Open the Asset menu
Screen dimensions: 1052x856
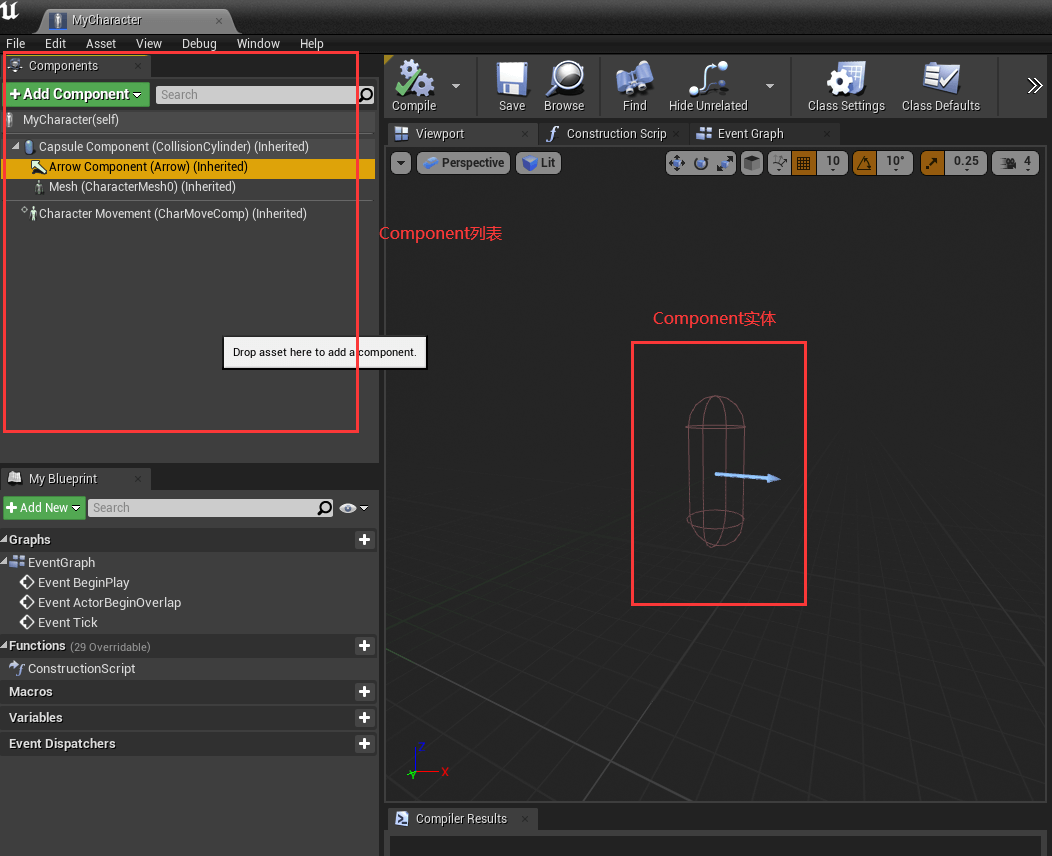tap(101, 43)
